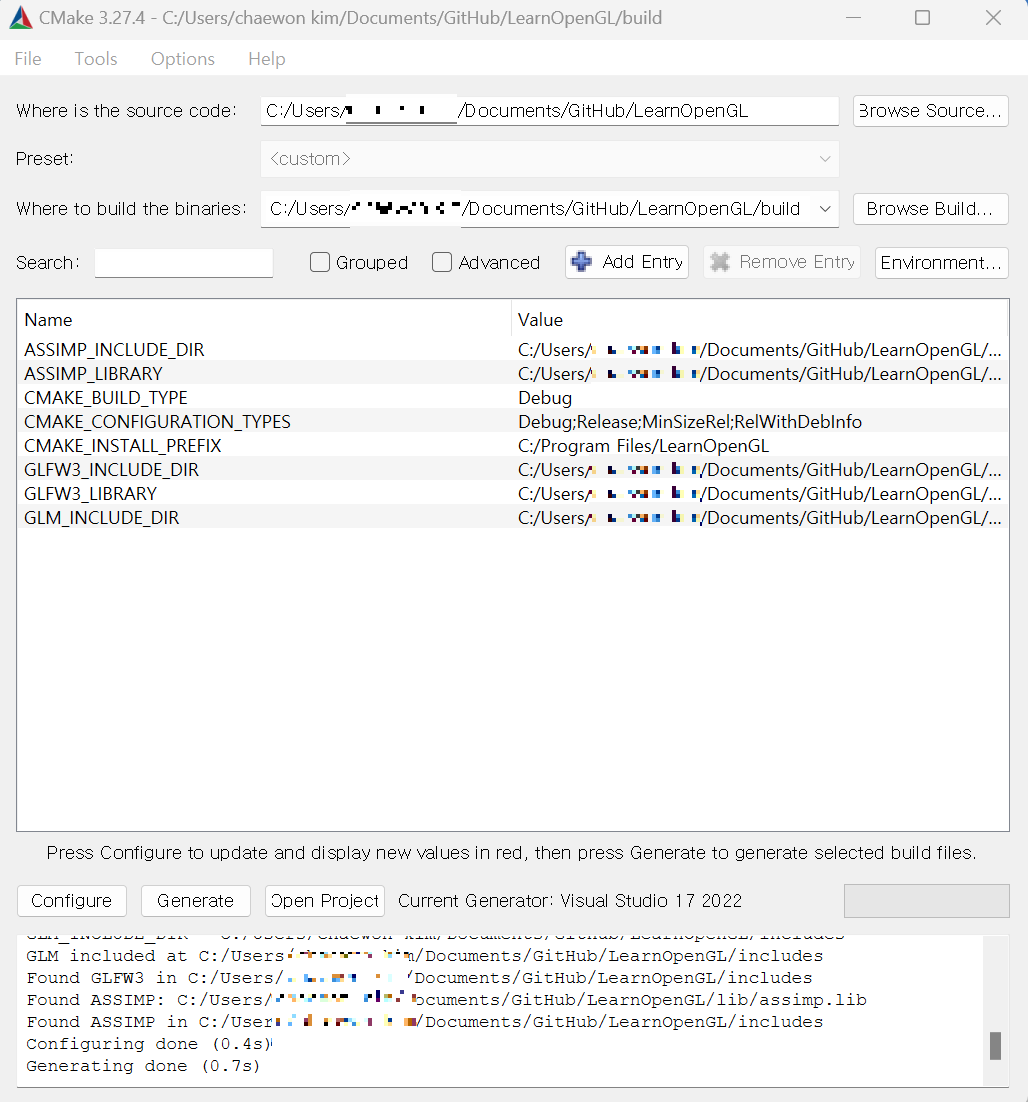
Task: Select the ASSIMP_INCLUDE_DIR row name
Action: [114, 350]
